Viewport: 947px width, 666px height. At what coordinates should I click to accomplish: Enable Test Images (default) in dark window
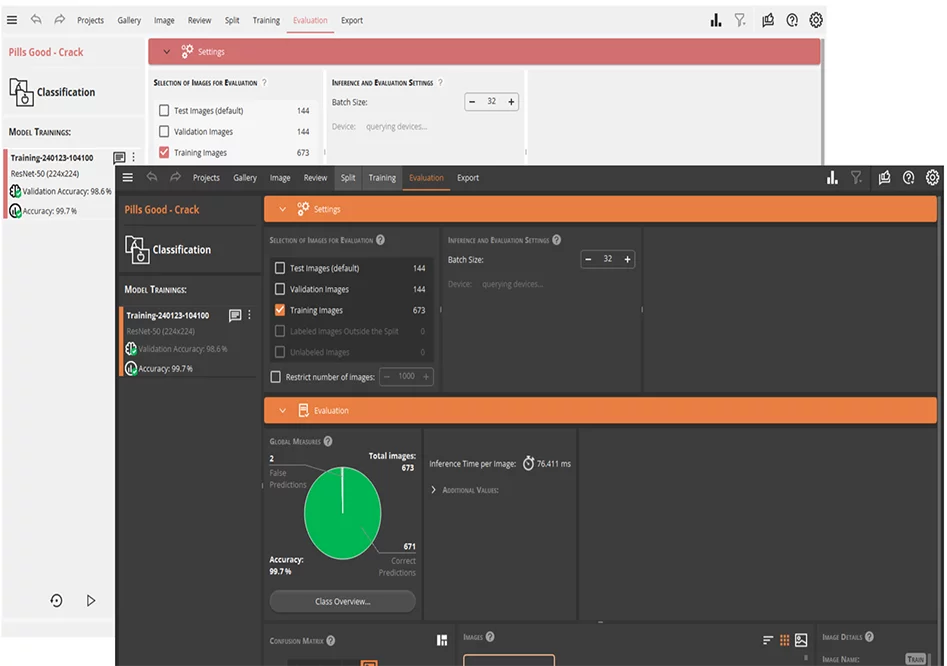click(x=280, y=269)
